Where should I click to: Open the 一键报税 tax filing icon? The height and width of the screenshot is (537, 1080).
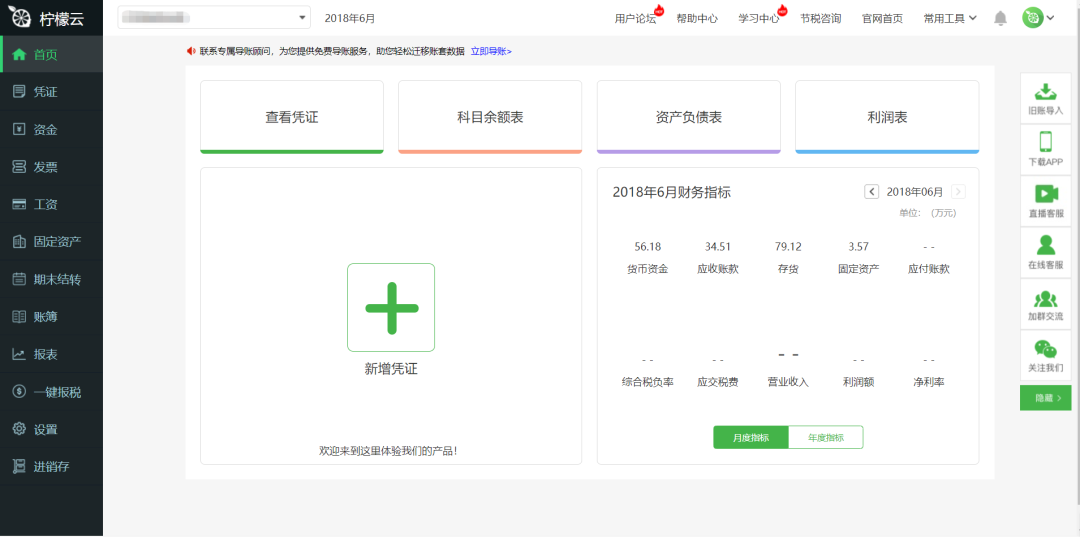click(19, 392)
